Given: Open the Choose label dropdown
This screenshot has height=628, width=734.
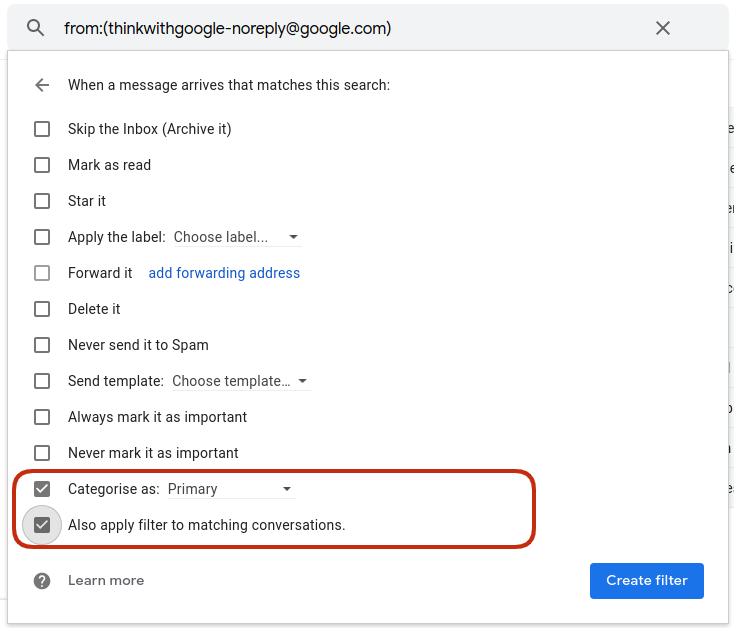Looking at the screenshot, I should coord(237,237).
